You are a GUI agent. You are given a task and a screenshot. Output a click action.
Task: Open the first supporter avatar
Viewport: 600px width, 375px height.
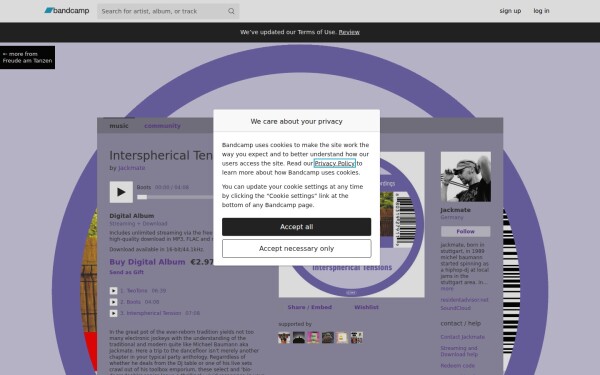[x=284, y=338]
